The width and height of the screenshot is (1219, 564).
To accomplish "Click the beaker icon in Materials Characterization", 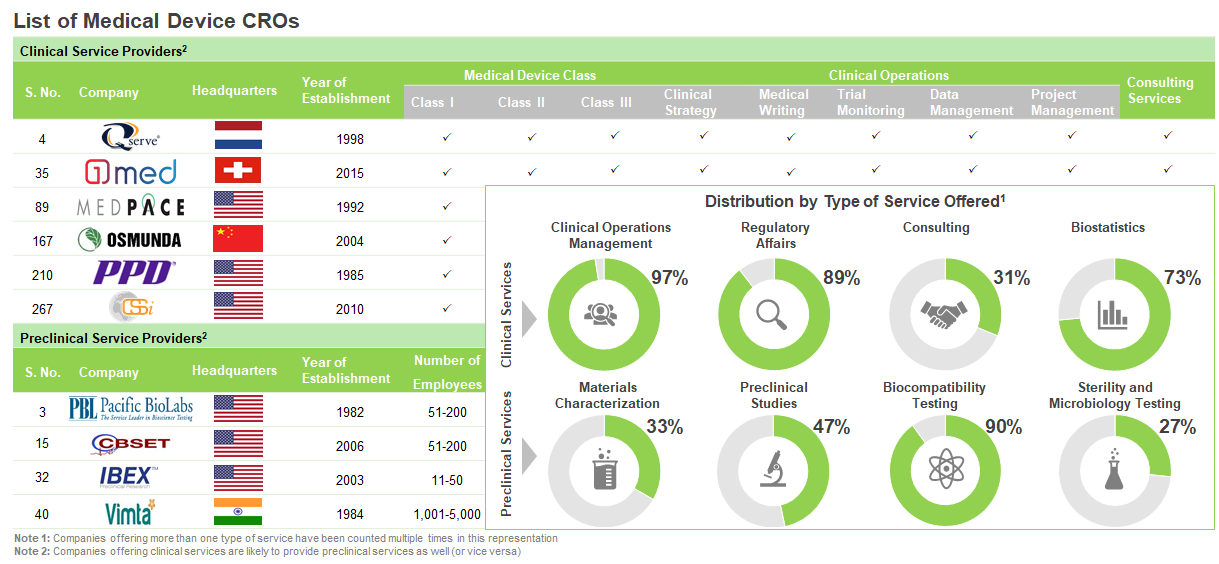I will [603, 470].
